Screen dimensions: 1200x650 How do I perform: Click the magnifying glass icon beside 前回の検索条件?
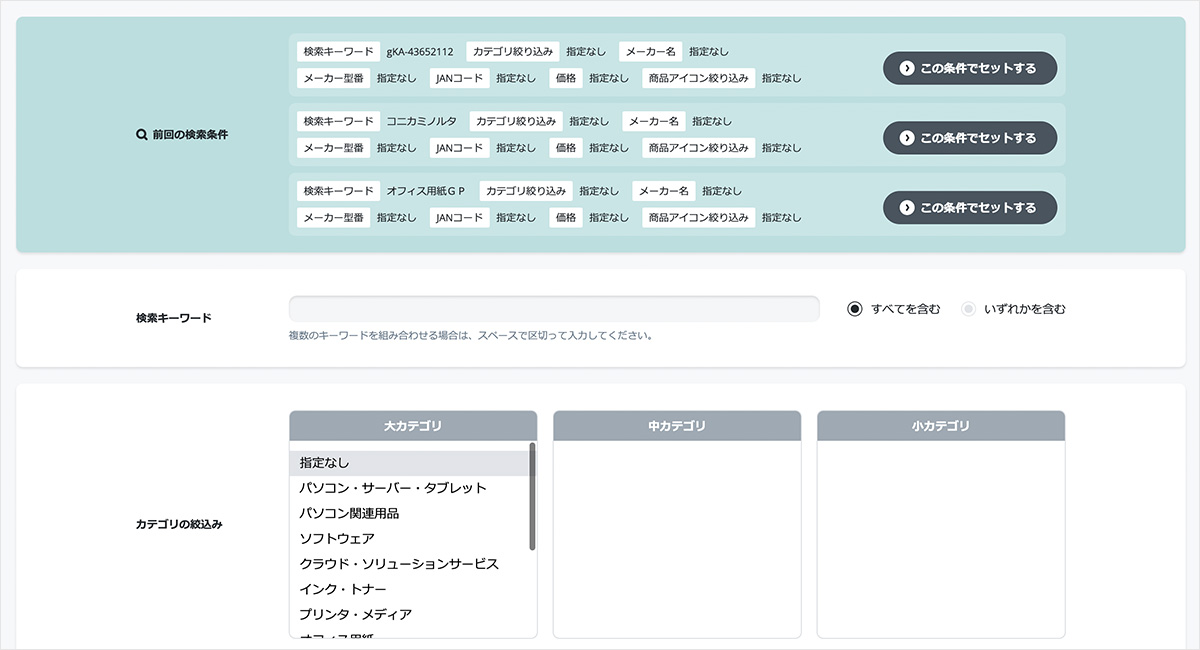[x=141, y=134]
